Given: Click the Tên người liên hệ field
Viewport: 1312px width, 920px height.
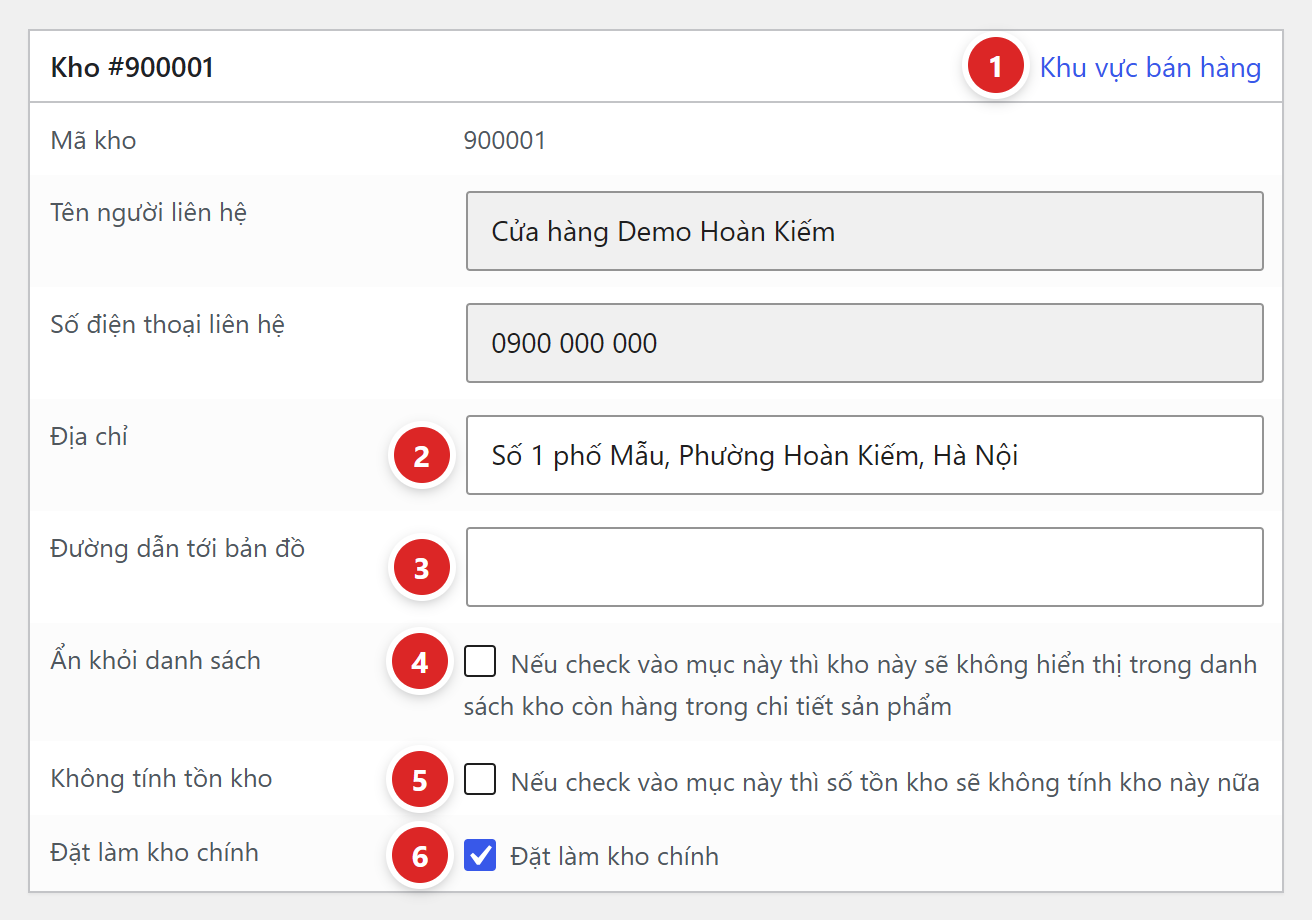Looking at the screenshot, I should point(865,231).
